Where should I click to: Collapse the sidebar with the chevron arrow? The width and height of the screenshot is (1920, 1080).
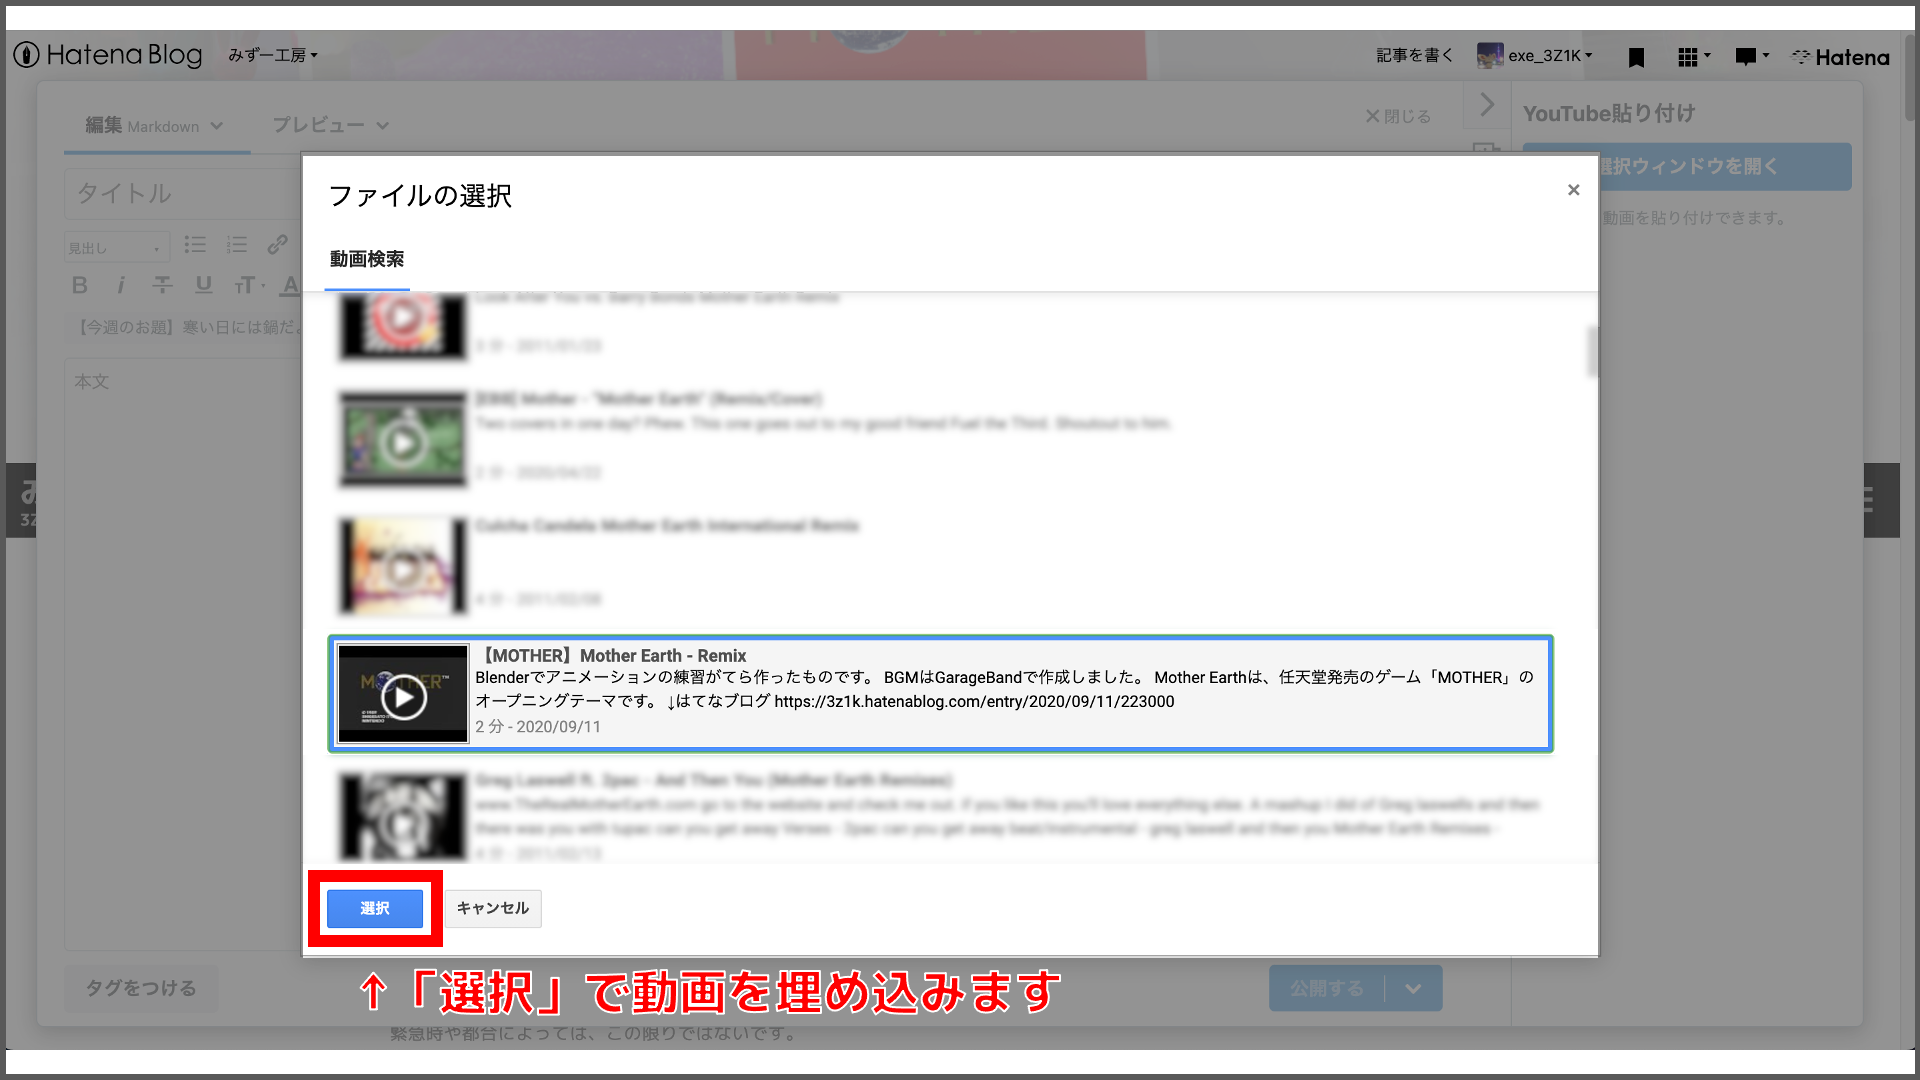[1487, 104]
